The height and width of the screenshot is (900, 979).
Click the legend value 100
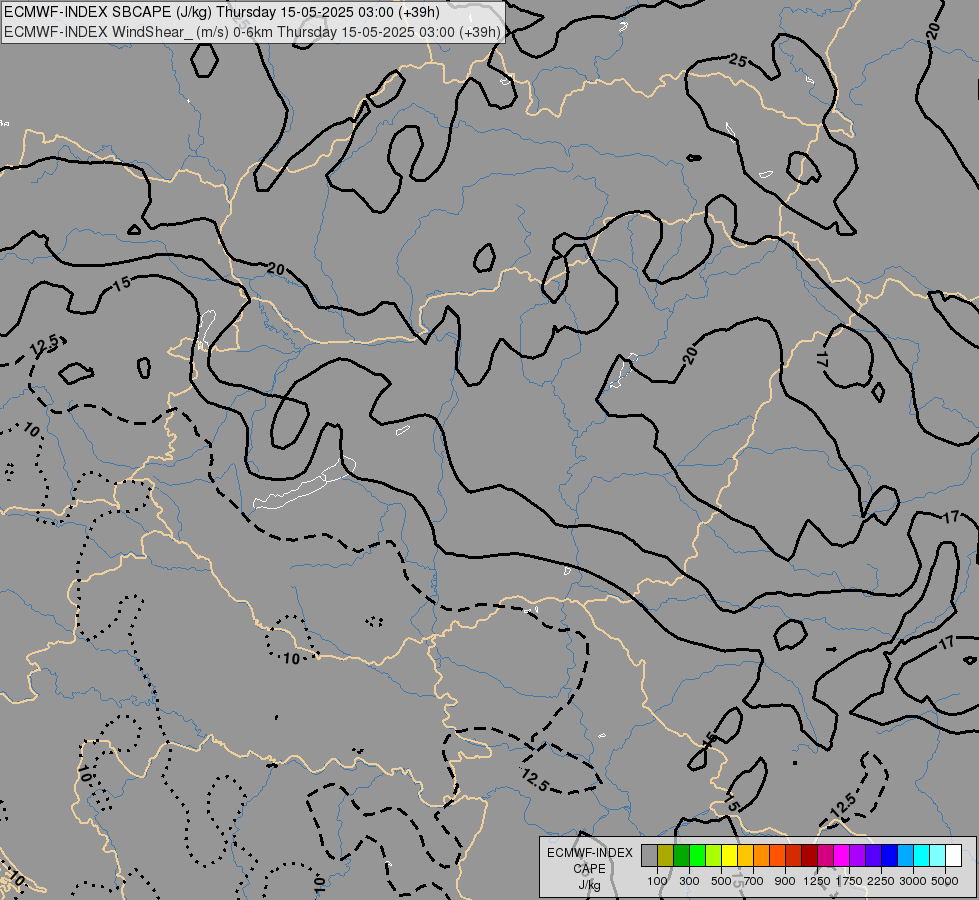click(657, 881)
